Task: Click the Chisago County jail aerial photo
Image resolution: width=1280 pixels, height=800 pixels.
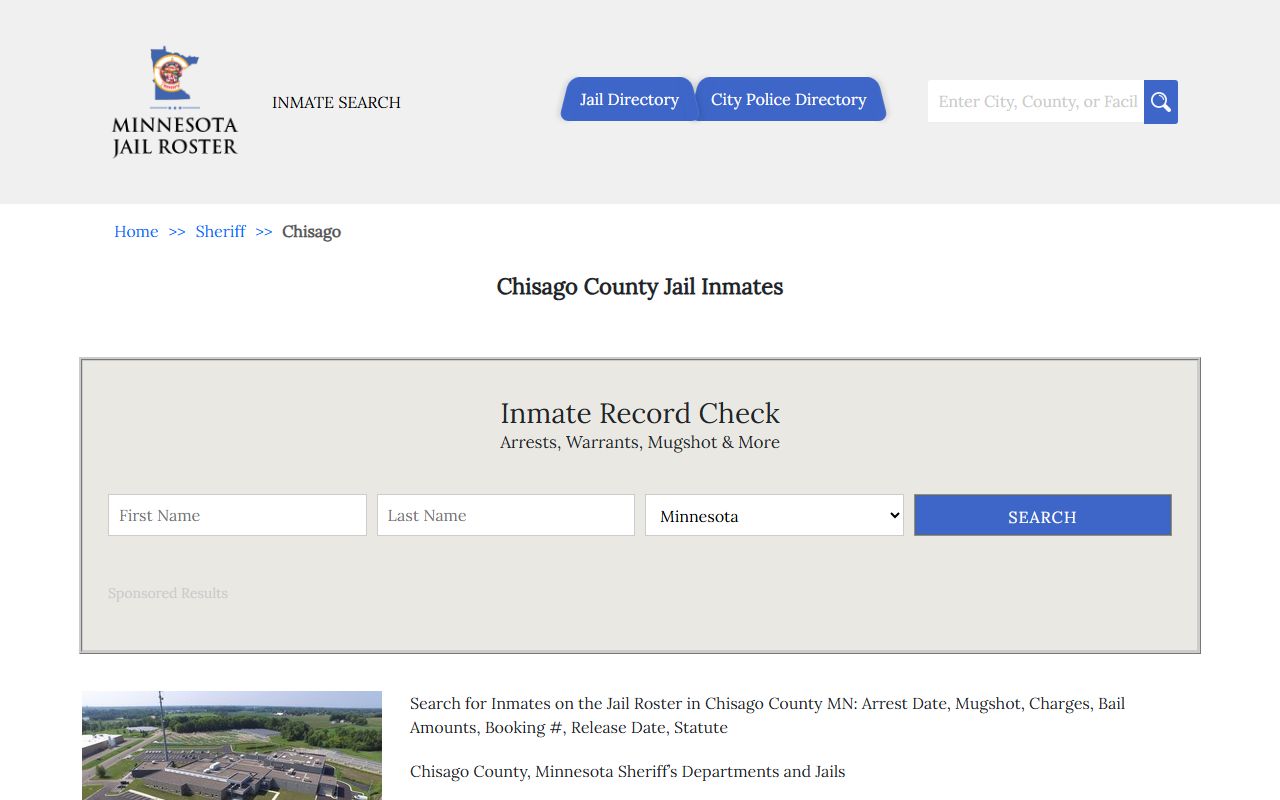Action: point(232,745)
